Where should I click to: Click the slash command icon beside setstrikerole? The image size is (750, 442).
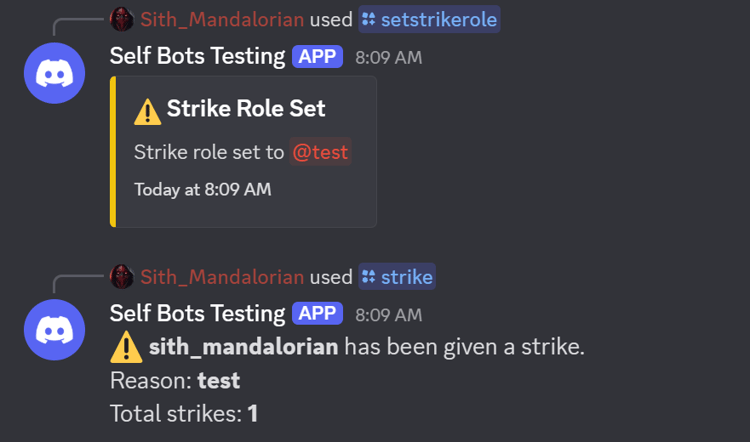(368, 19)
